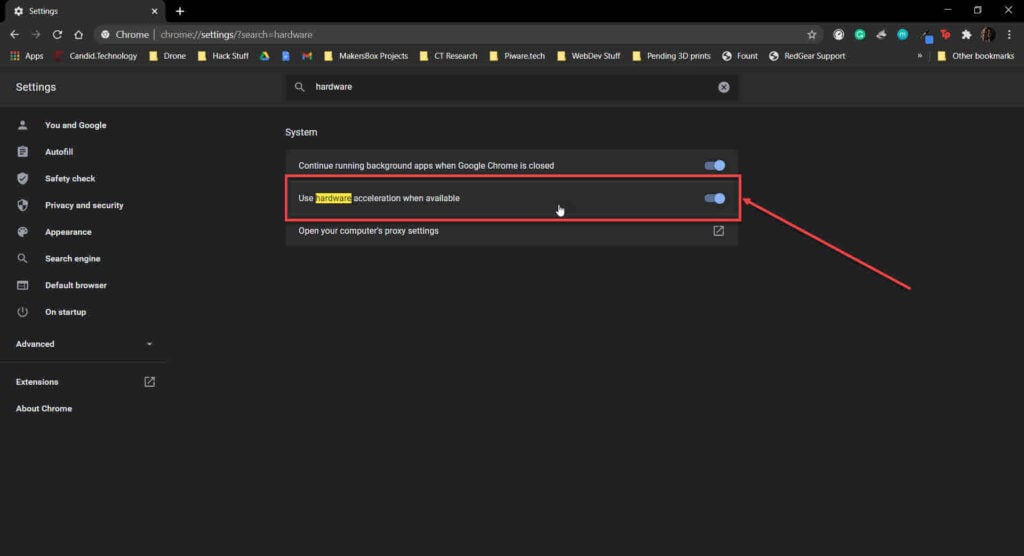This screenshot has width=1024, height=556.
Task: Click the settings search magnifier icon
Action: (x=299, y=87)
